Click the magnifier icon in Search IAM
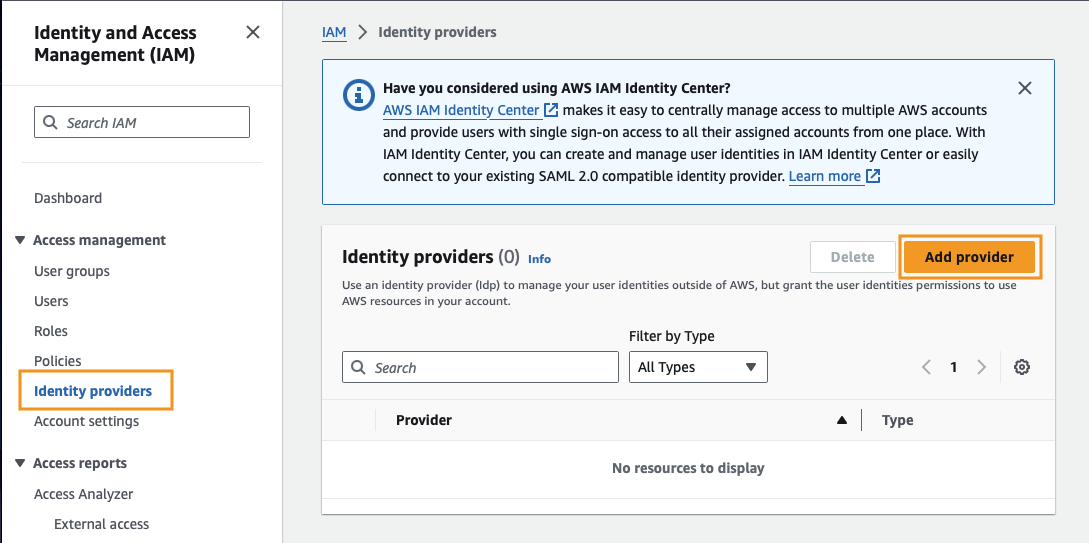 (50, 122)
